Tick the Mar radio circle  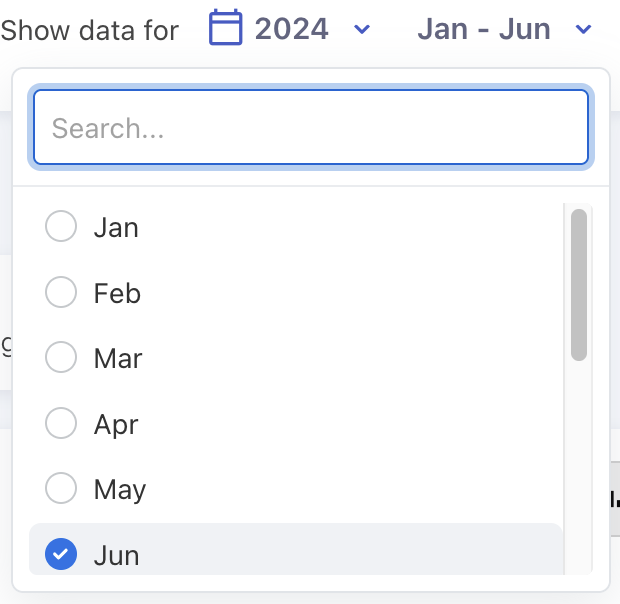coord(61,358)
